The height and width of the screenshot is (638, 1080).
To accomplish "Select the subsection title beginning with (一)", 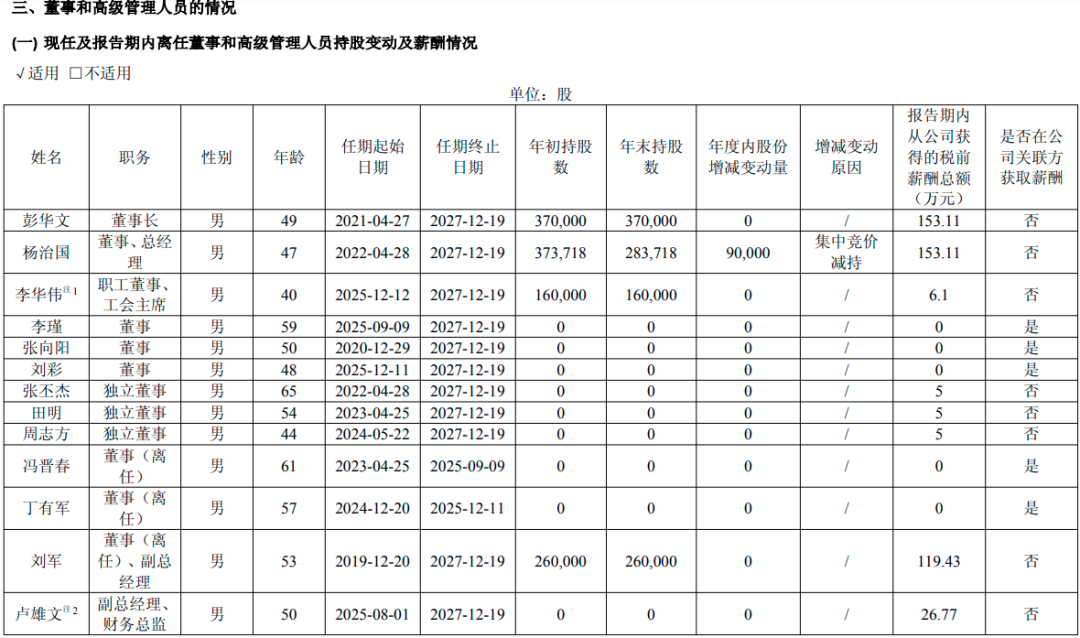I will (x=245, y=43).
